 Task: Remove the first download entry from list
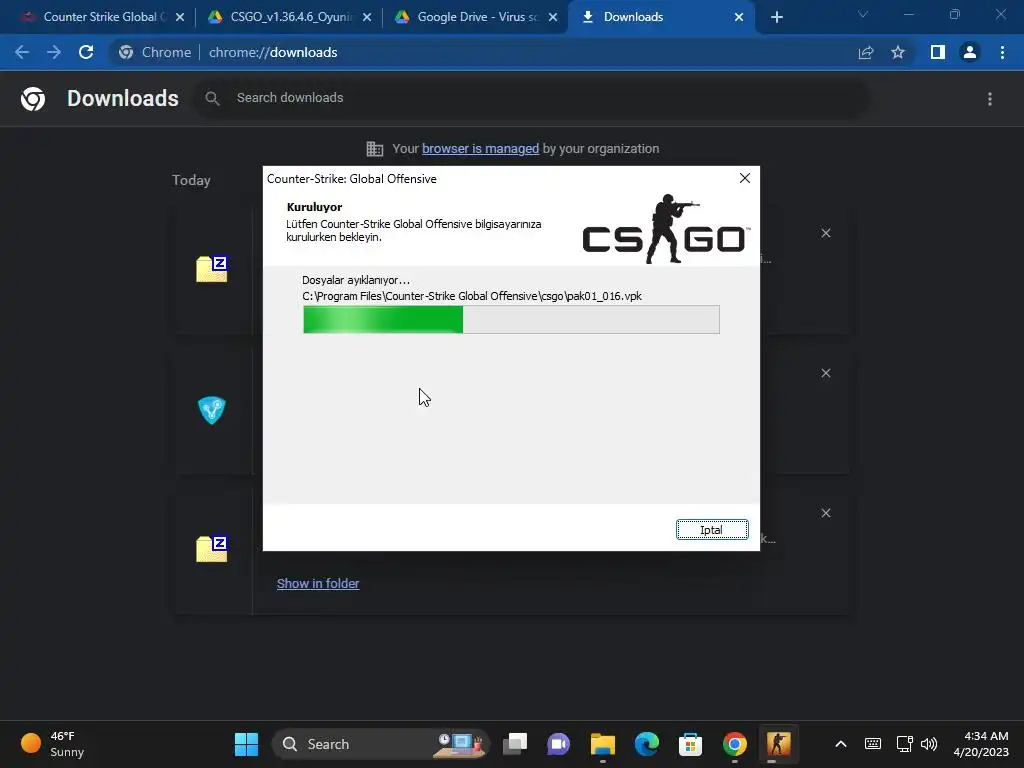pyautogui.click(x=825, y=233)
